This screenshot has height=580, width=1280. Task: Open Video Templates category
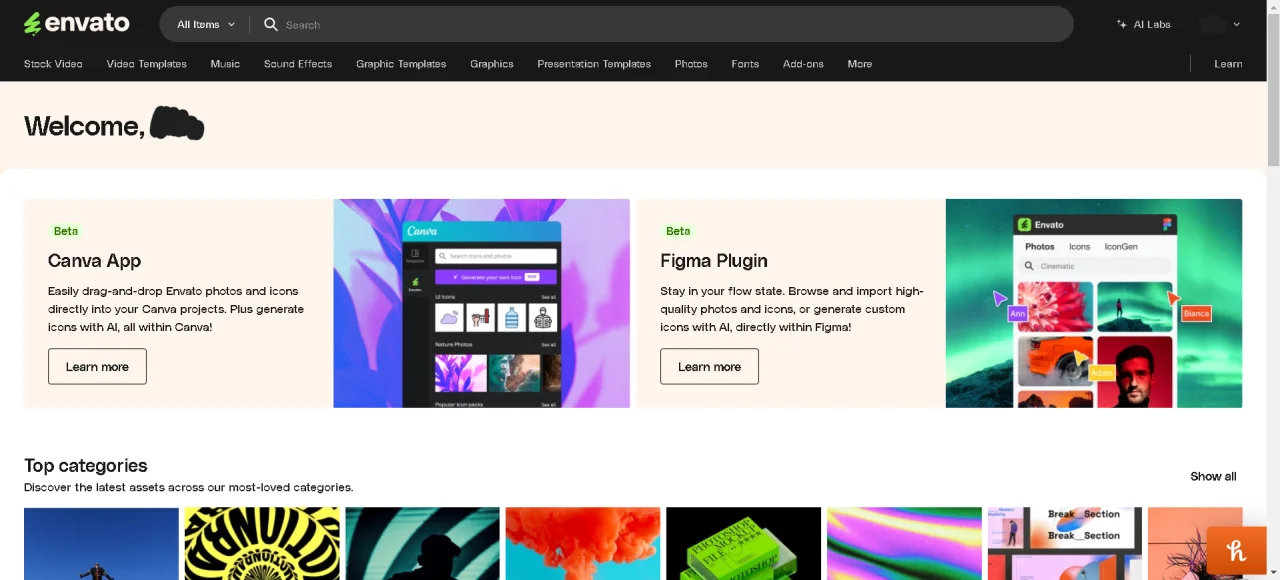[147, 64]
